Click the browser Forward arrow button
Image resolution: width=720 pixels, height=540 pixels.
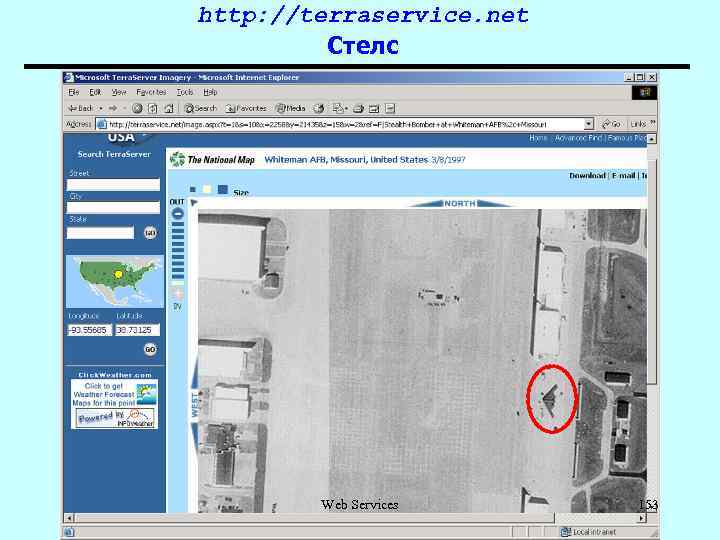(x=113, y=108)
